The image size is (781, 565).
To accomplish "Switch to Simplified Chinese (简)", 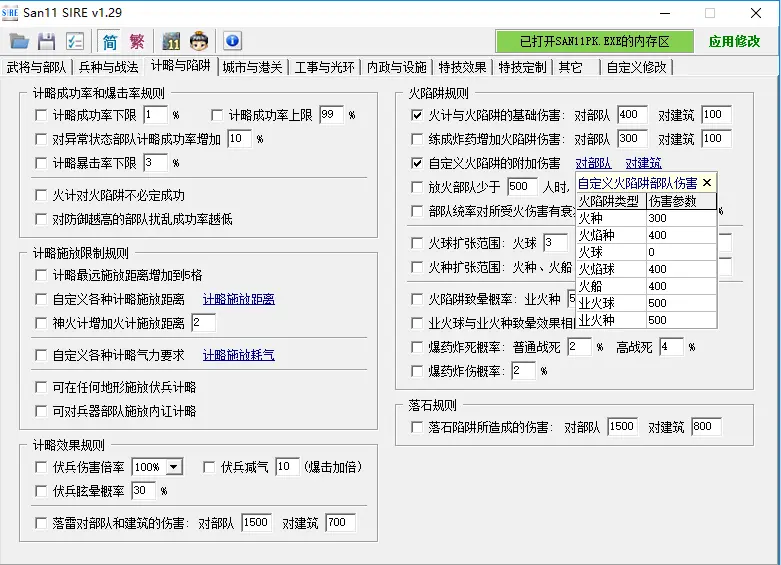I will tap(110, 41).
